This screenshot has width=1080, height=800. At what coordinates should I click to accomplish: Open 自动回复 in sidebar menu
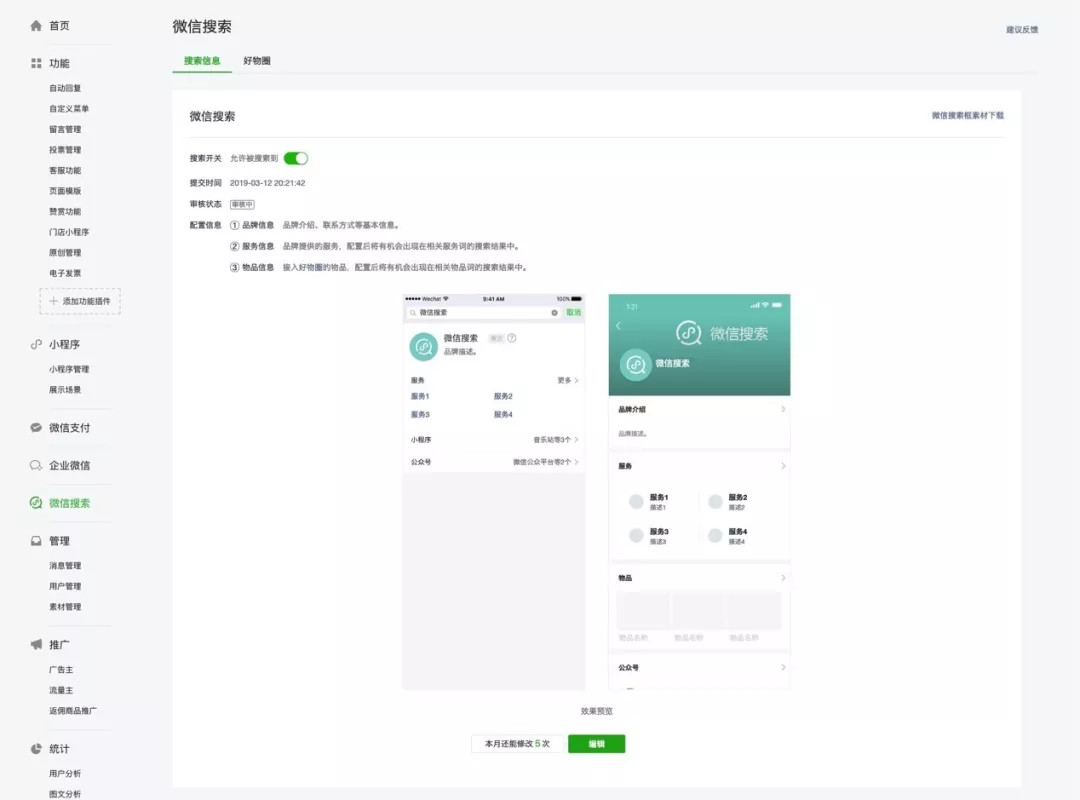click(65, 88)
